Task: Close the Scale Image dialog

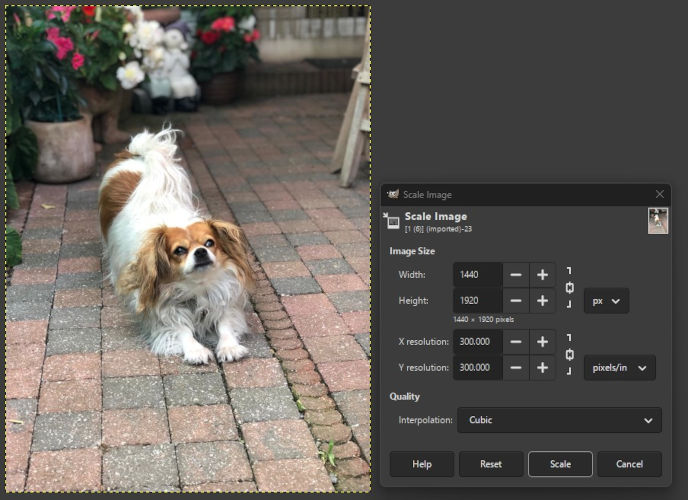Action: click(659, 194)
